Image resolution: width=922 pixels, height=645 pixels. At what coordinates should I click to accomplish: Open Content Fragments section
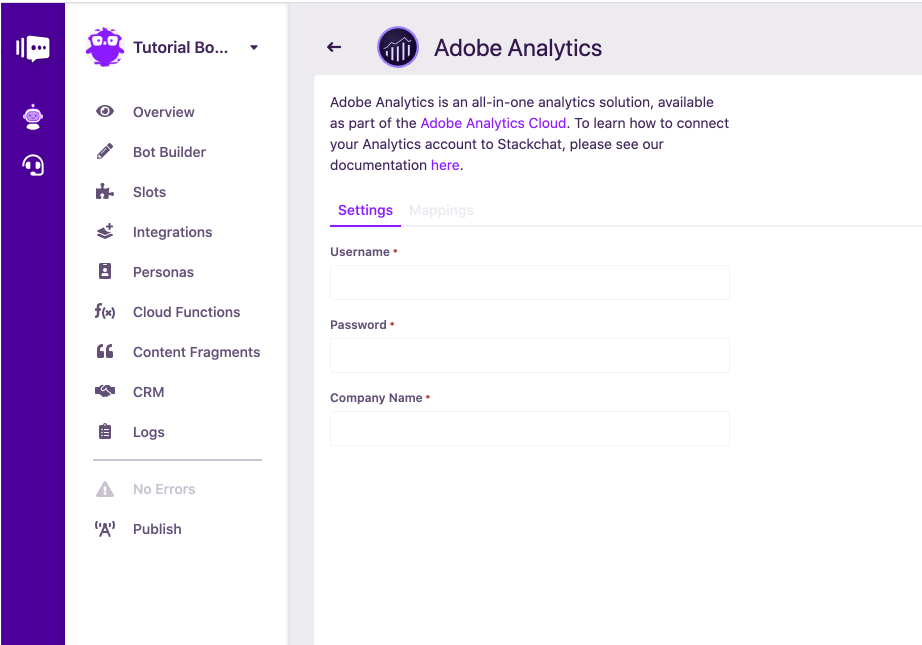(196, 352)
